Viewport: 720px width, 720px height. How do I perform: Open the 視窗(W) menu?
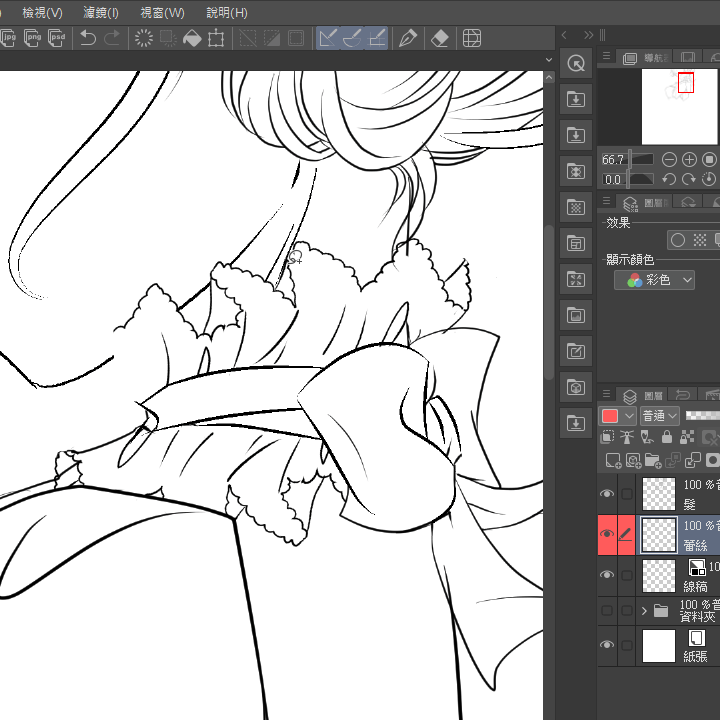pyautogui.click(x=162, y=12)
